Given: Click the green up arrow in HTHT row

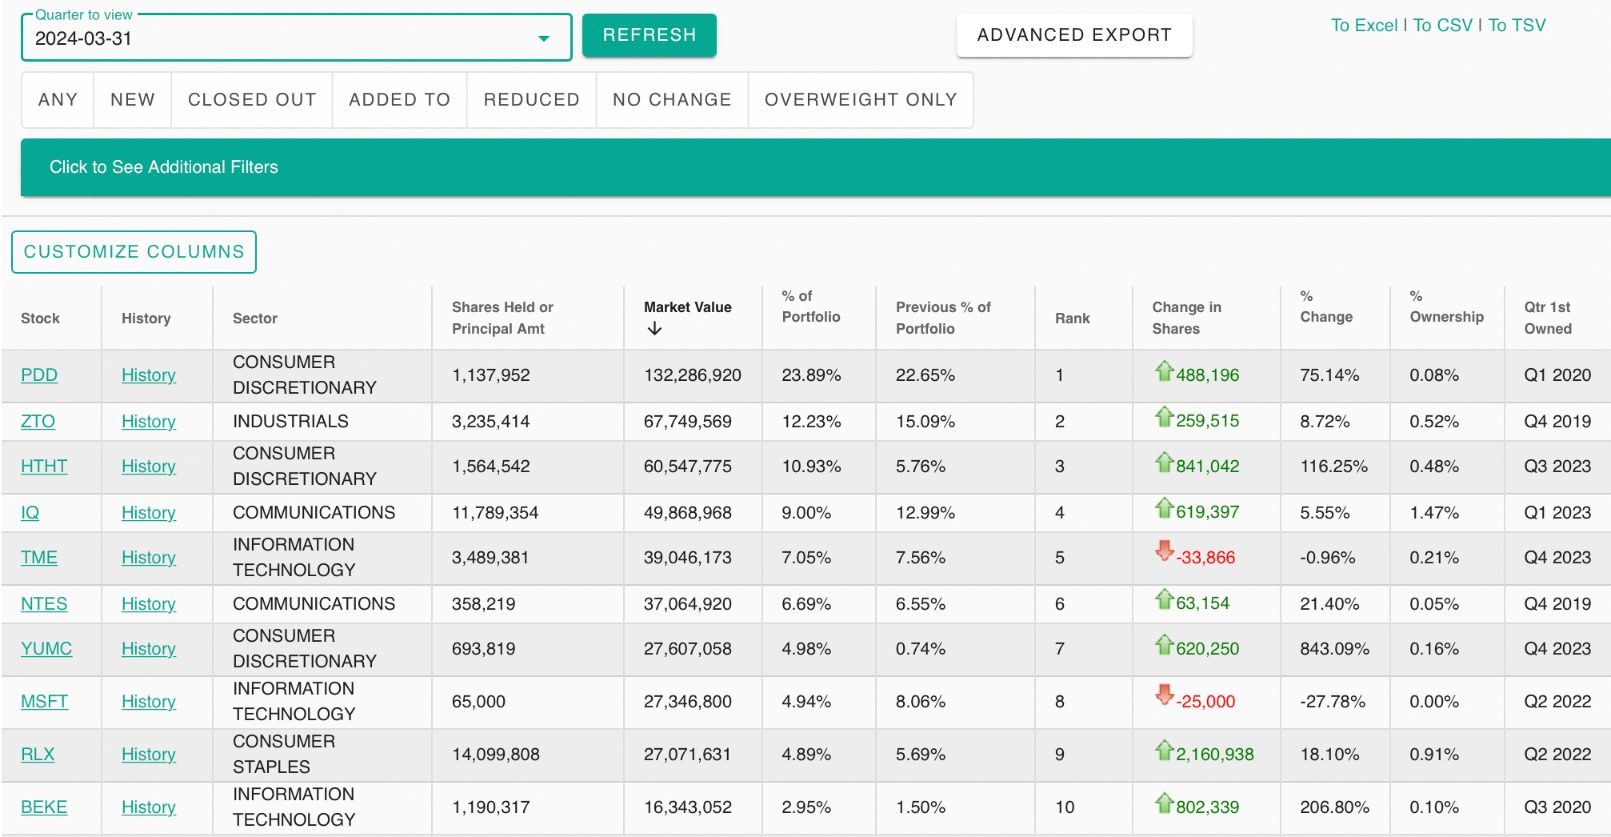Looking at the screenshot, I should 1163,463.
